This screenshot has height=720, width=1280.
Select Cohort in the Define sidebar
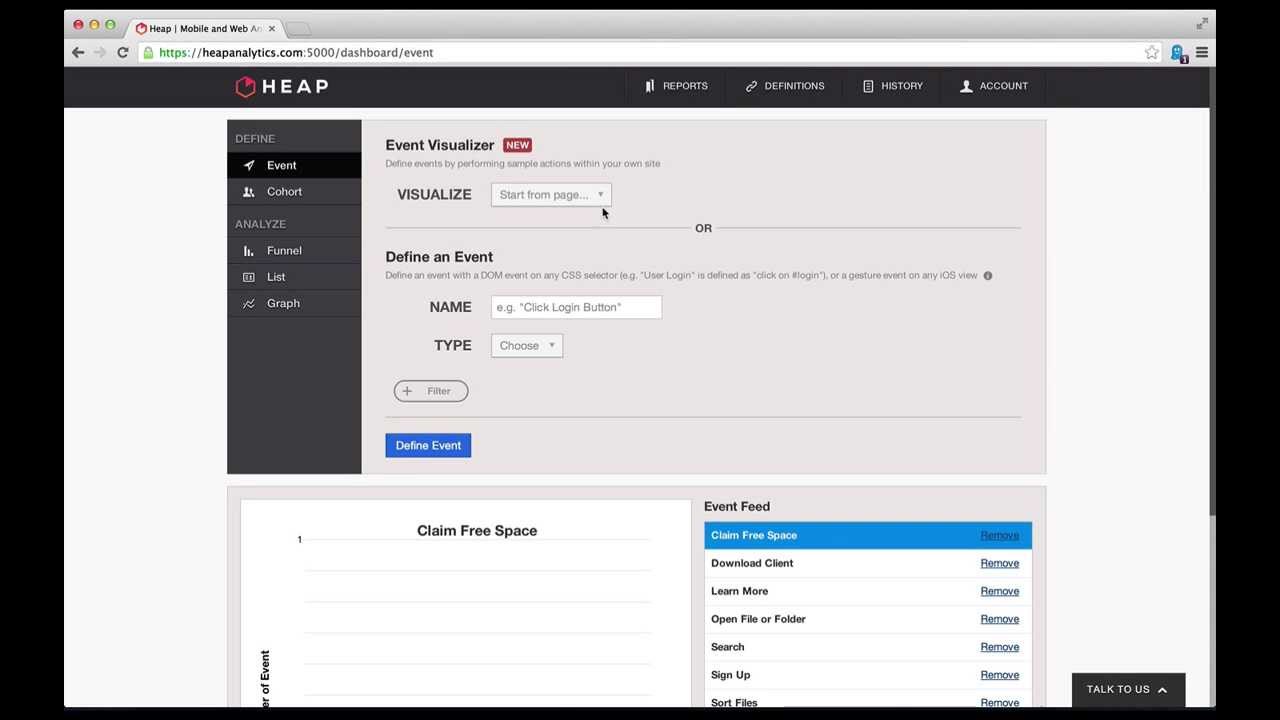284,192
